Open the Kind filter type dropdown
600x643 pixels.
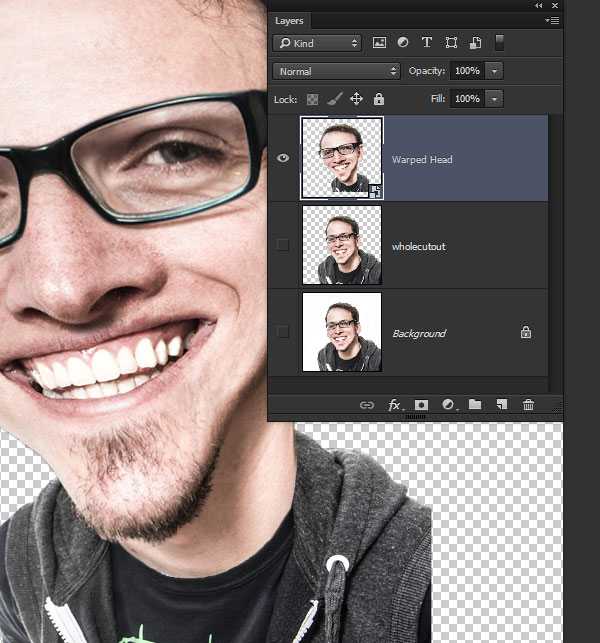317,43
